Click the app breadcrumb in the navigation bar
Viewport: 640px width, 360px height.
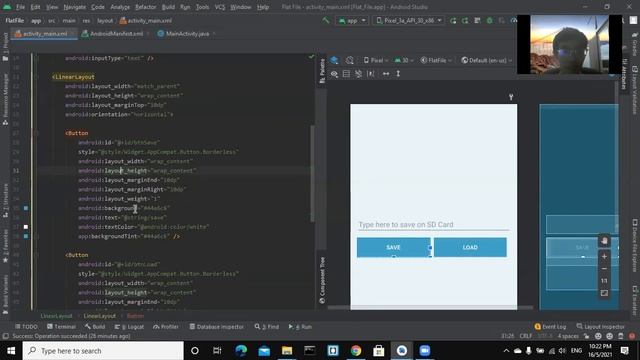tap(36, 20)
